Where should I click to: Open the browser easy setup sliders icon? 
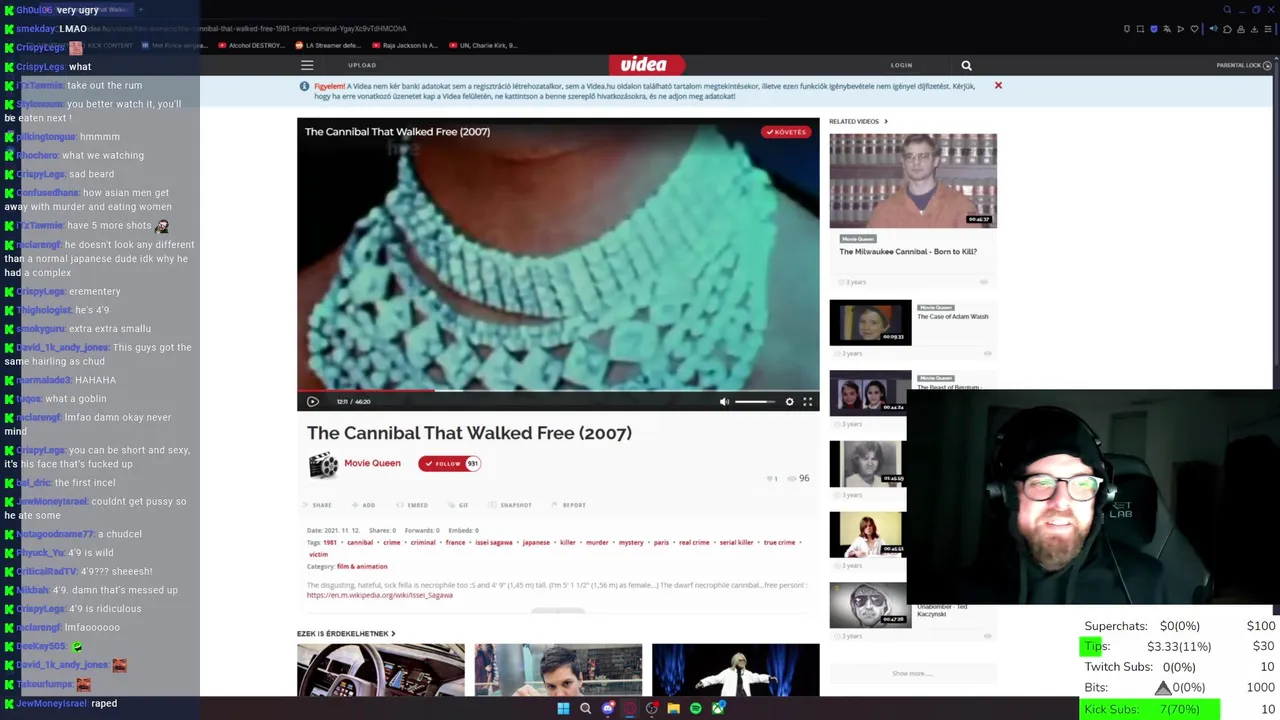click(x=1268, y=29)
